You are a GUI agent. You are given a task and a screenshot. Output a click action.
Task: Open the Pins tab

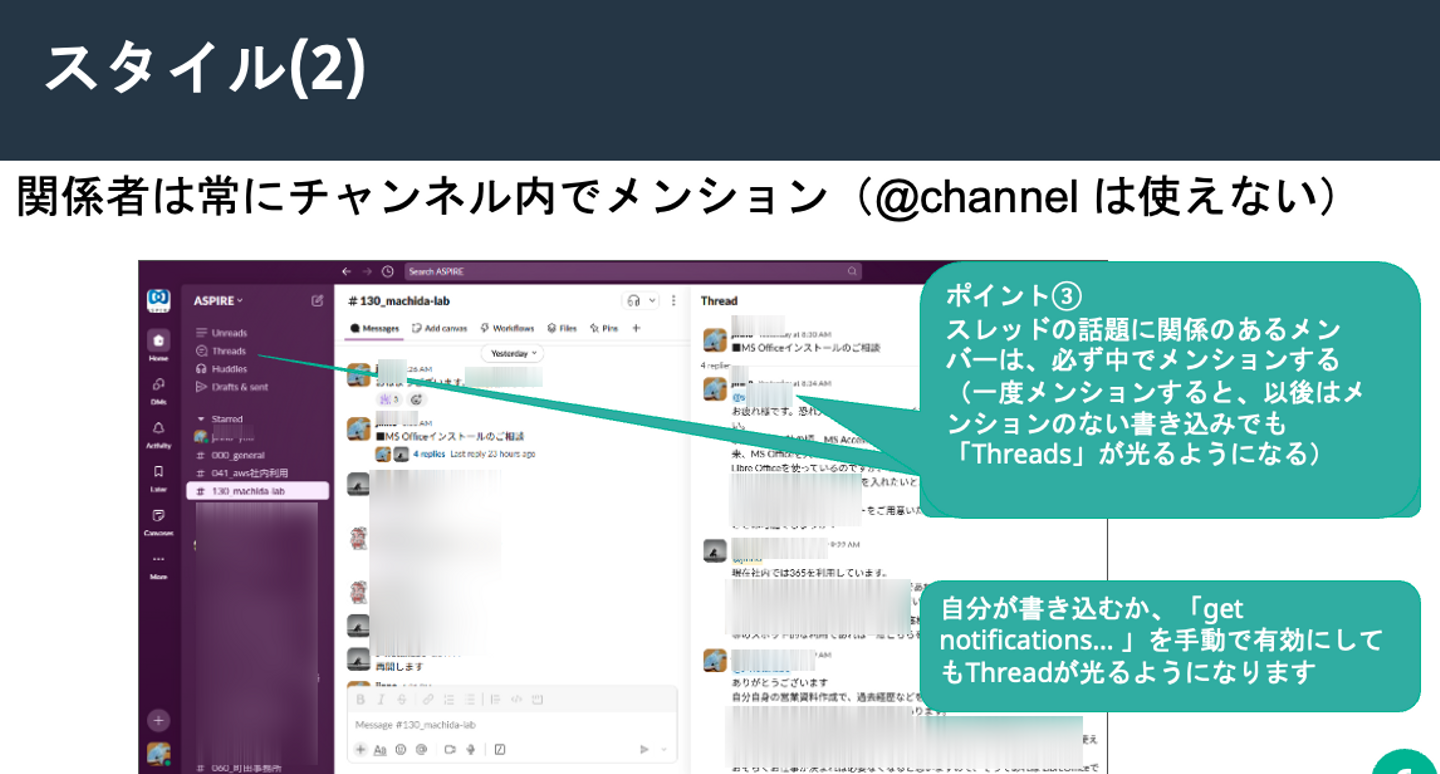[604, 328]
